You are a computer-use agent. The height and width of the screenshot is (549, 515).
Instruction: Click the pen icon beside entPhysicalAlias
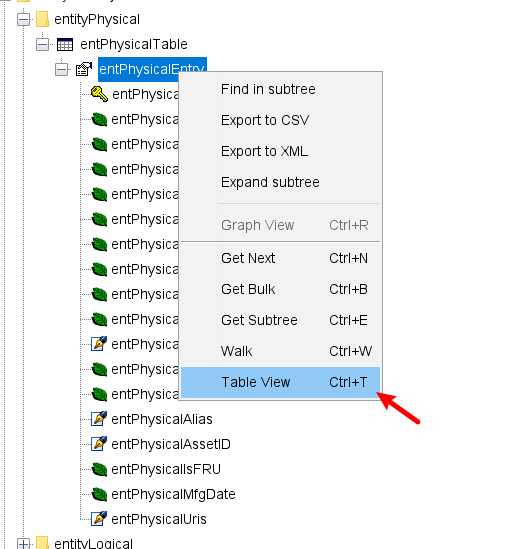pos(99,419)
